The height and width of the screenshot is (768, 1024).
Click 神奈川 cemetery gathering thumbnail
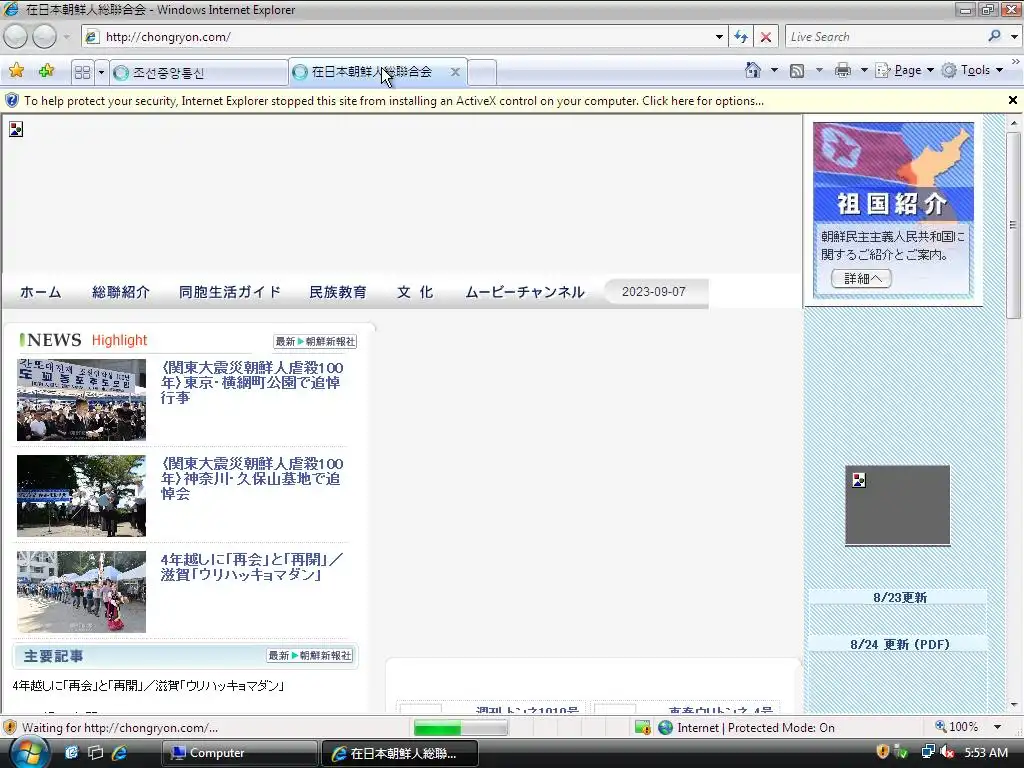click(82, 496)
